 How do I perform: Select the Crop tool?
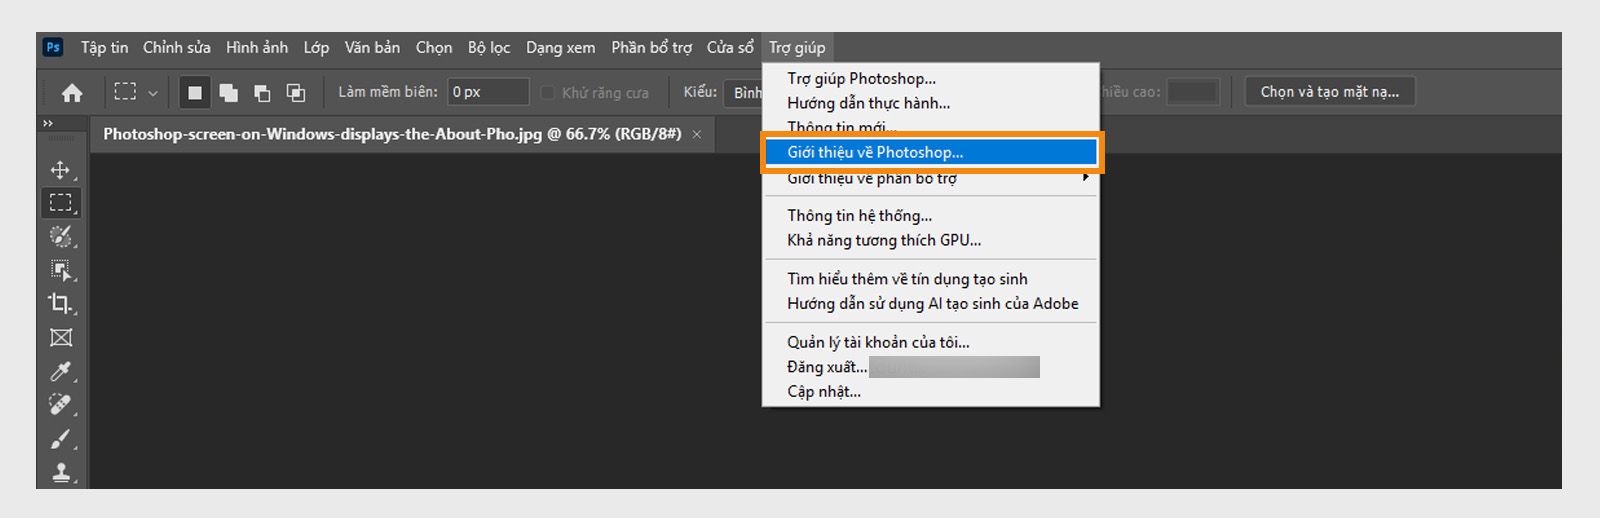(x=61, y=303)
